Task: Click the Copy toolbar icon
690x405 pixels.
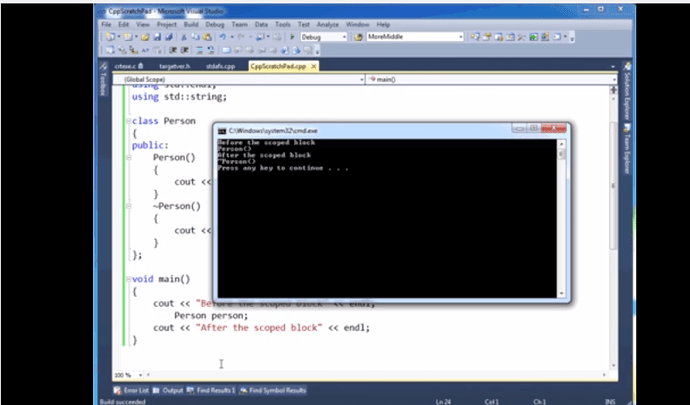Action: (x=195, y=37)
